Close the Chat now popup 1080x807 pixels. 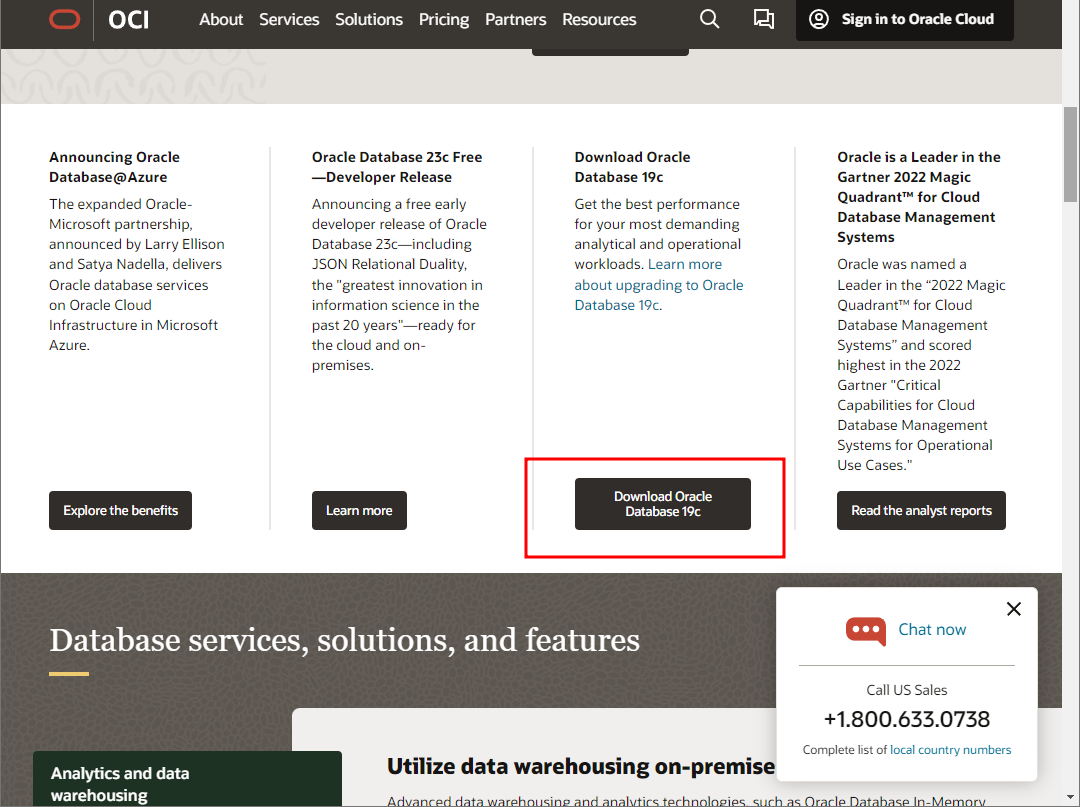tap(1013, 609)
